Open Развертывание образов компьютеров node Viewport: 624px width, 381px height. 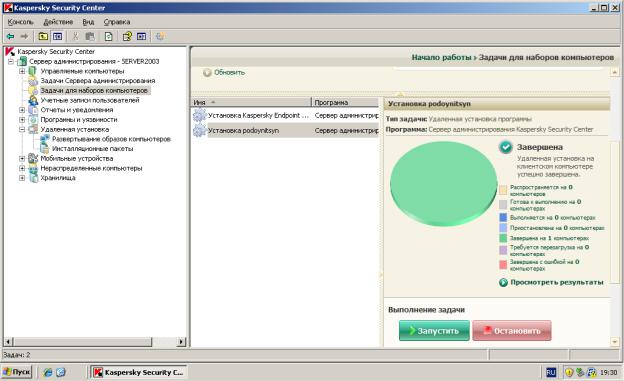click(x=111, y=139)
